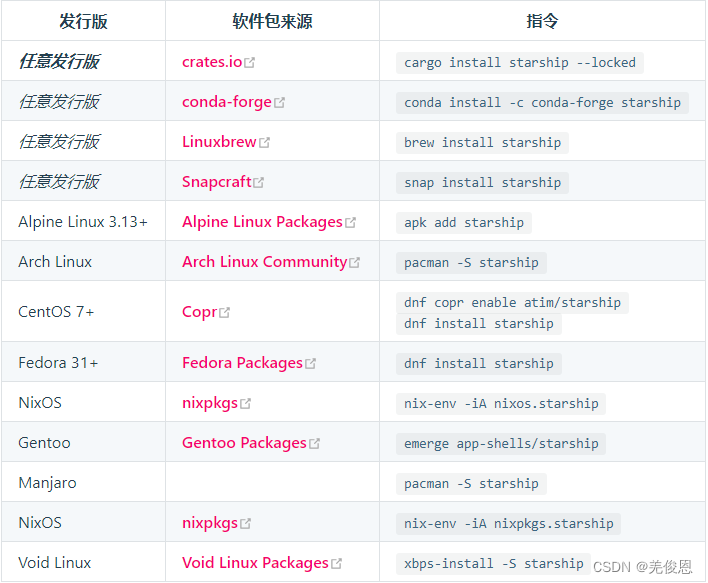This screenshot has height=583, width=708.
Task: Click external-link icon beside Gentoo Packages
Action: 314,443
